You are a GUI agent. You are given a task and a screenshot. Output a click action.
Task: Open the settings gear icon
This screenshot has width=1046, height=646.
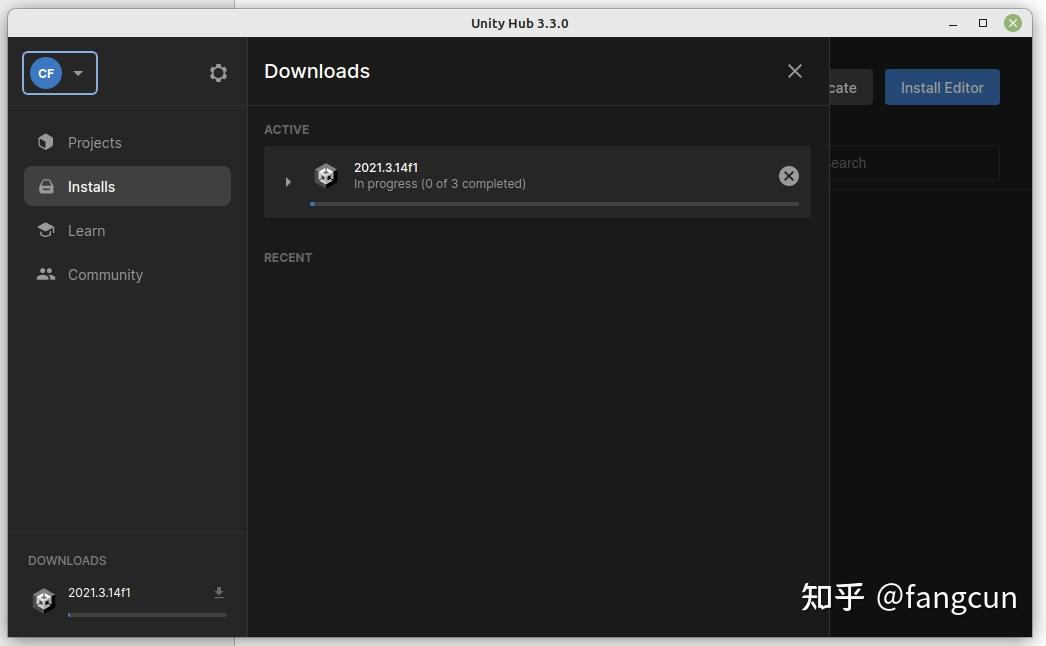(x=218, y=72)
